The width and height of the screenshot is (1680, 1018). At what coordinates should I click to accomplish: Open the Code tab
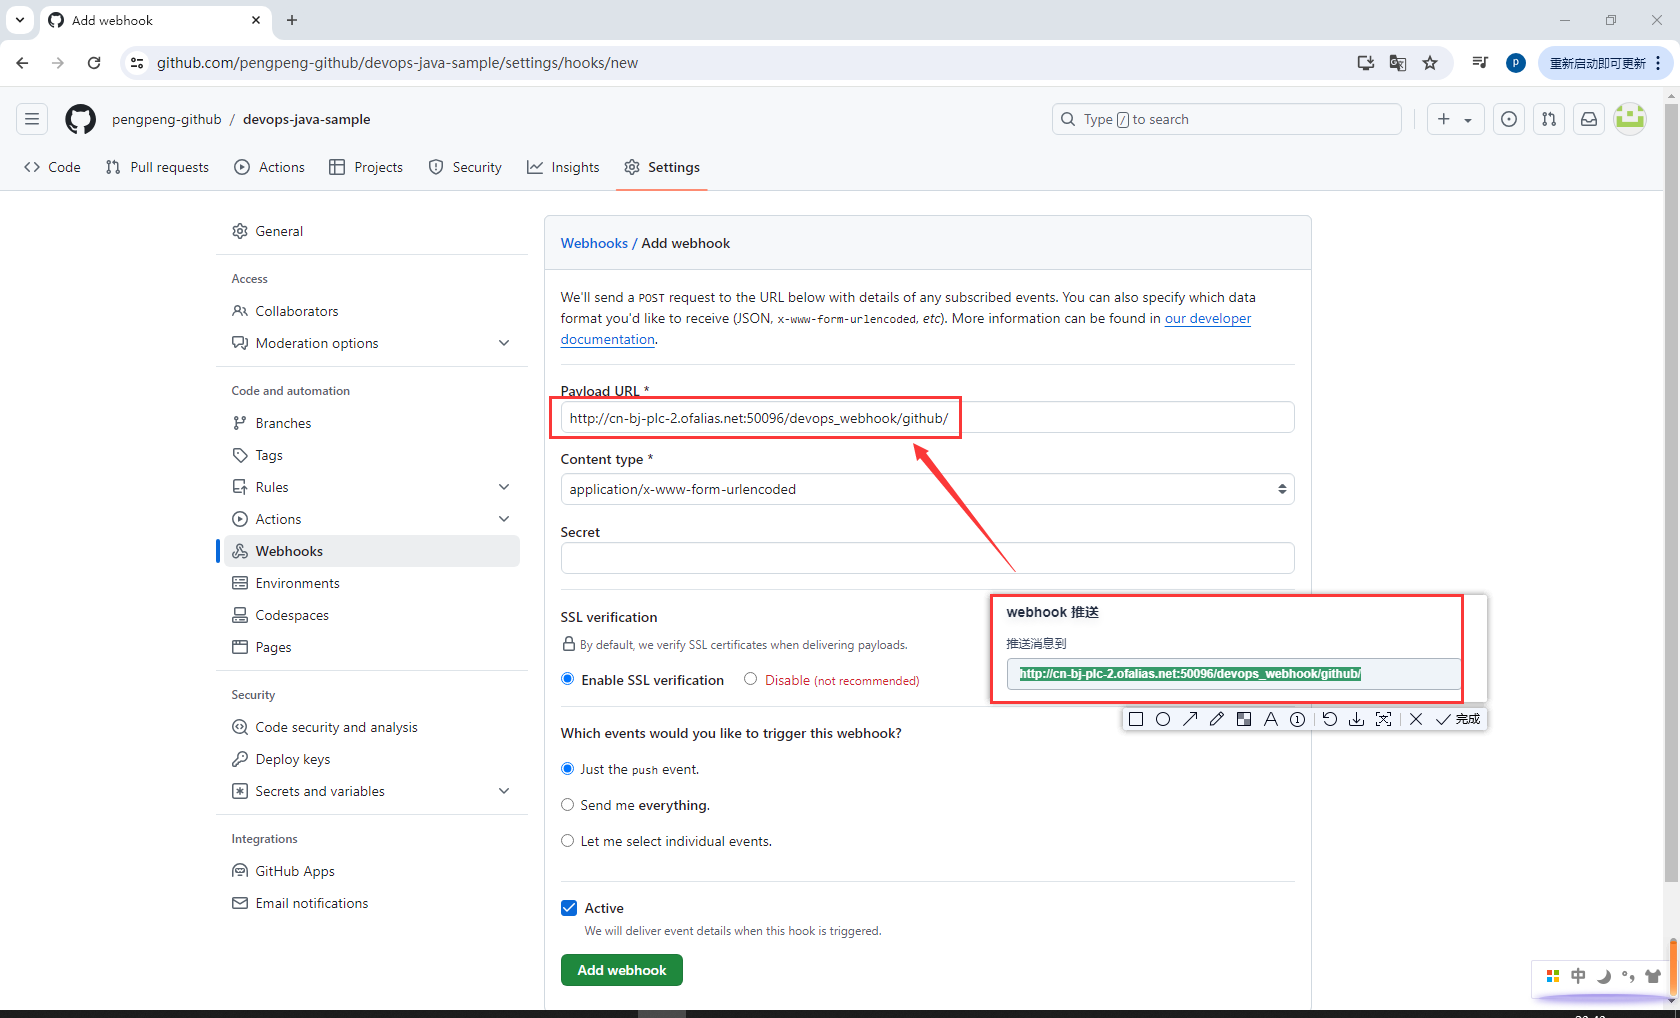click(x=52, y=167)
